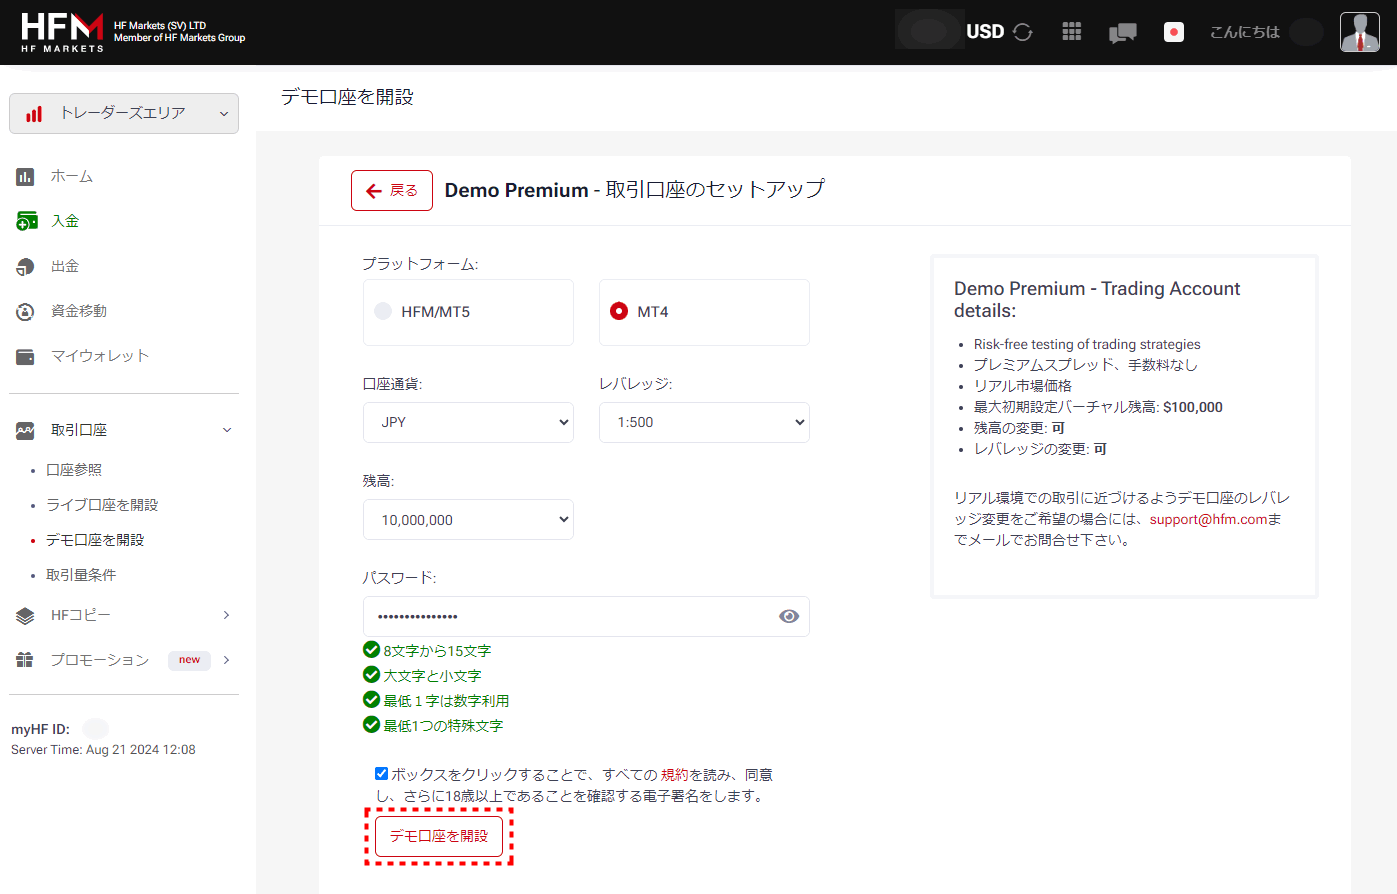Click the promotion gift icon
This screenshot has height=894, width=1397.
pos(25,660)
